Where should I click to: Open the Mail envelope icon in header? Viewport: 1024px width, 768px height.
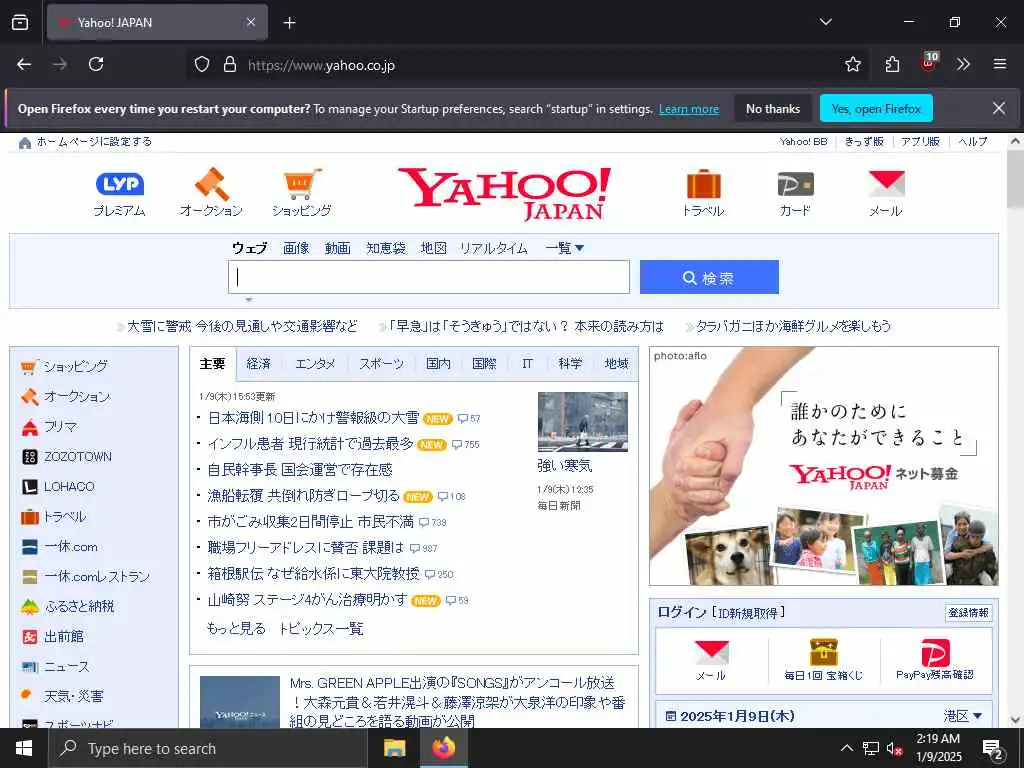tap(886, 184)
